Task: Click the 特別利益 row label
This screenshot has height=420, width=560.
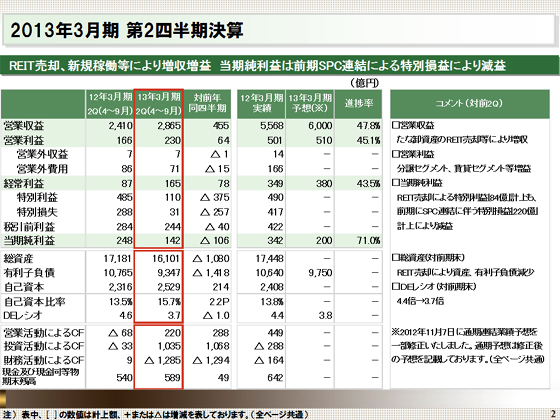Action: coord(37,198)
